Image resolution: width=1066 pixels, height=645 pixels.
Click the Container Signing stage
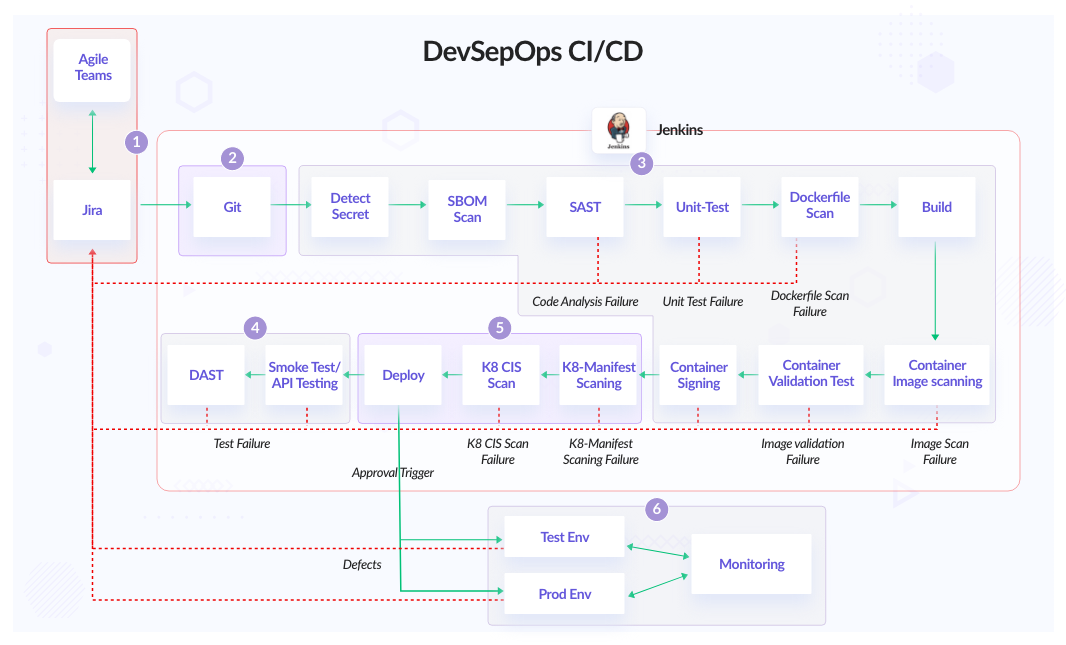697,375
